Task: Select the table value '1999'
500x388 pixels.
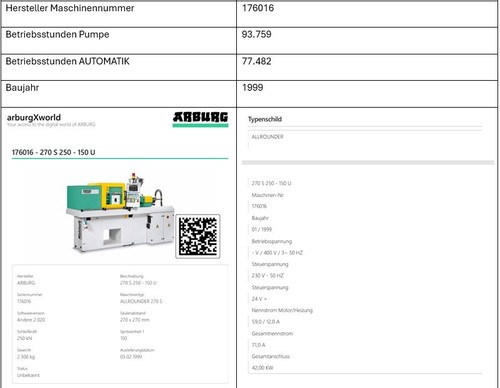Action: pos(253,88)
